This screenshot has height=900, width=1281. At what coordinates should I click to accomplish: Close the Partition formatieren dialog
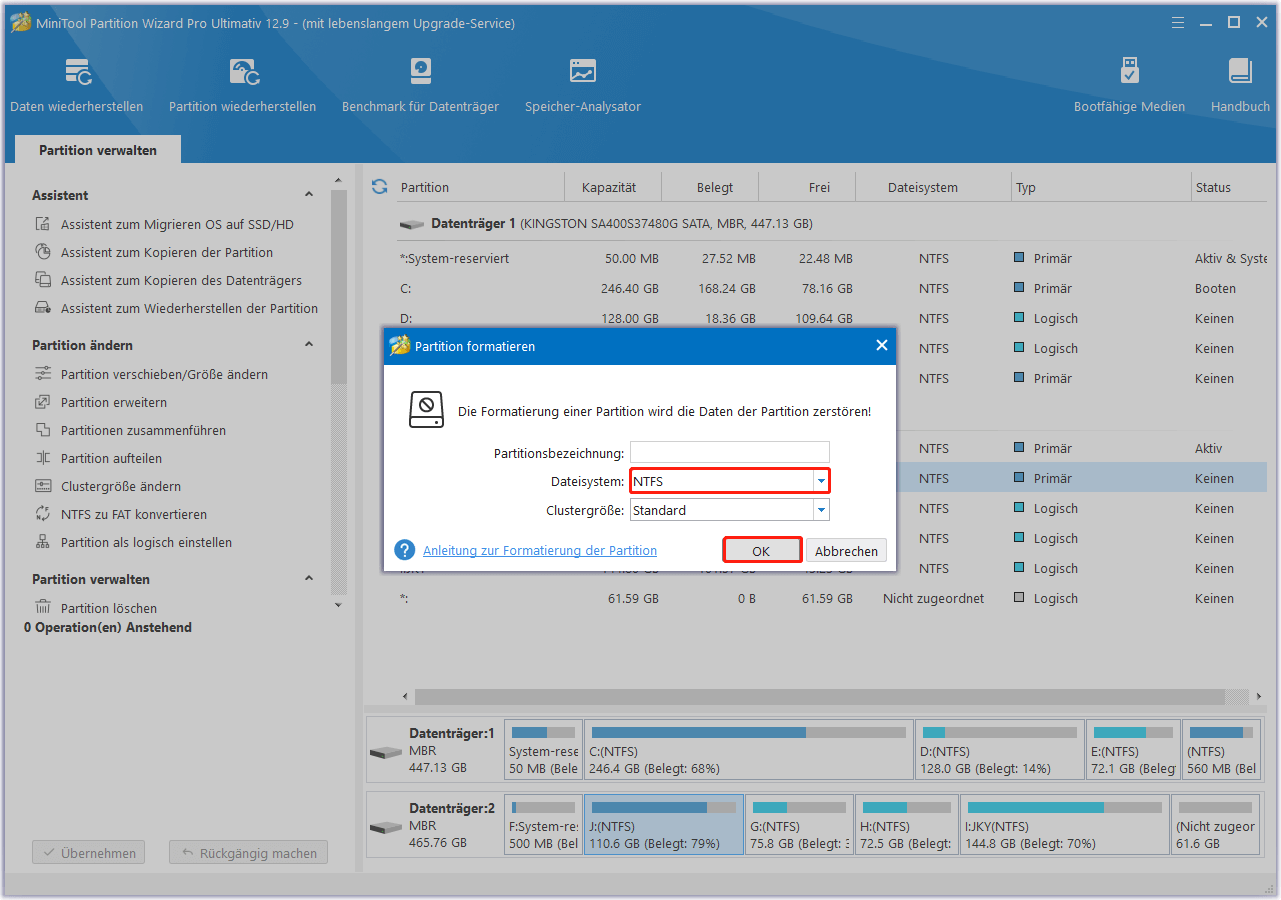tap(881, 345)
